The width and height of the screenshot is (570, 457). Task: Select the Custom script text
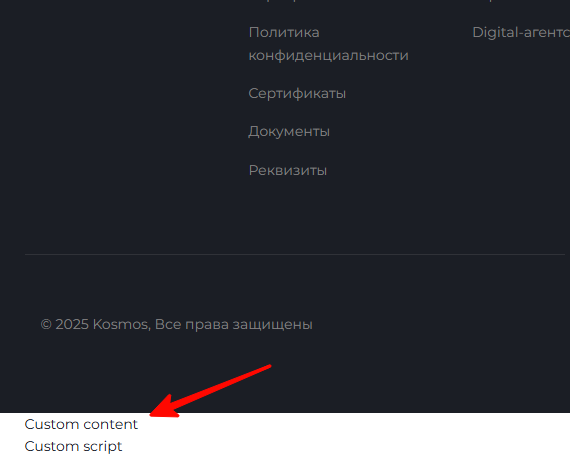pos(73,446)
